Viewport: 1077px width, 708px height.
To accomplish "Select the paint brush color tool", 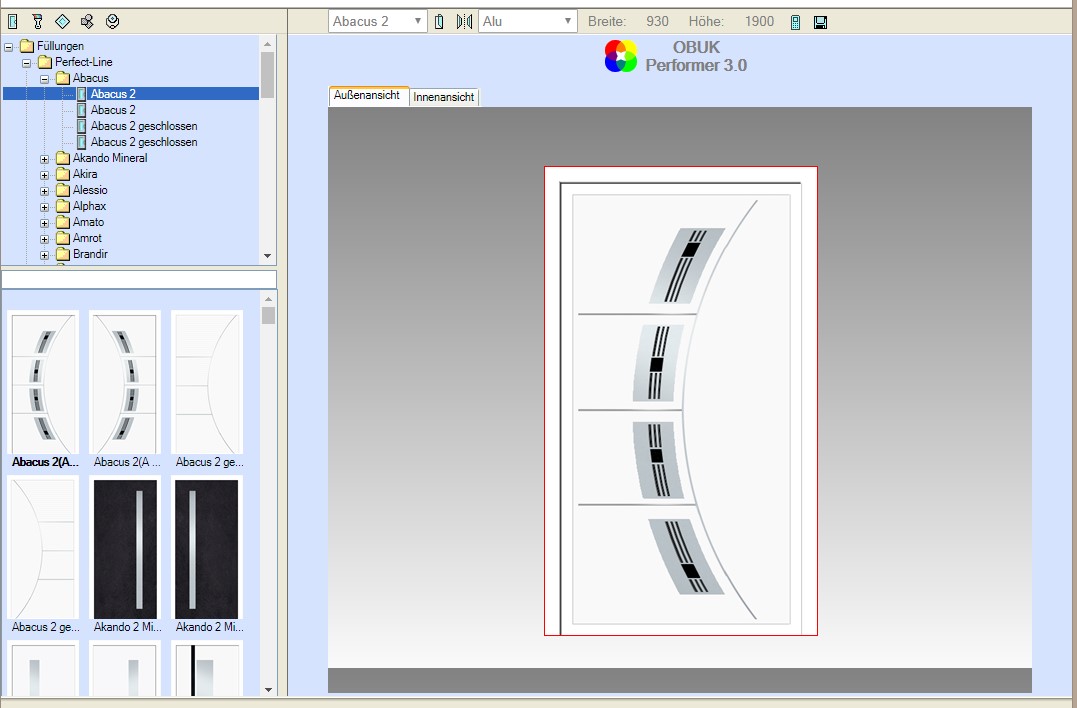I will point(37,21).
